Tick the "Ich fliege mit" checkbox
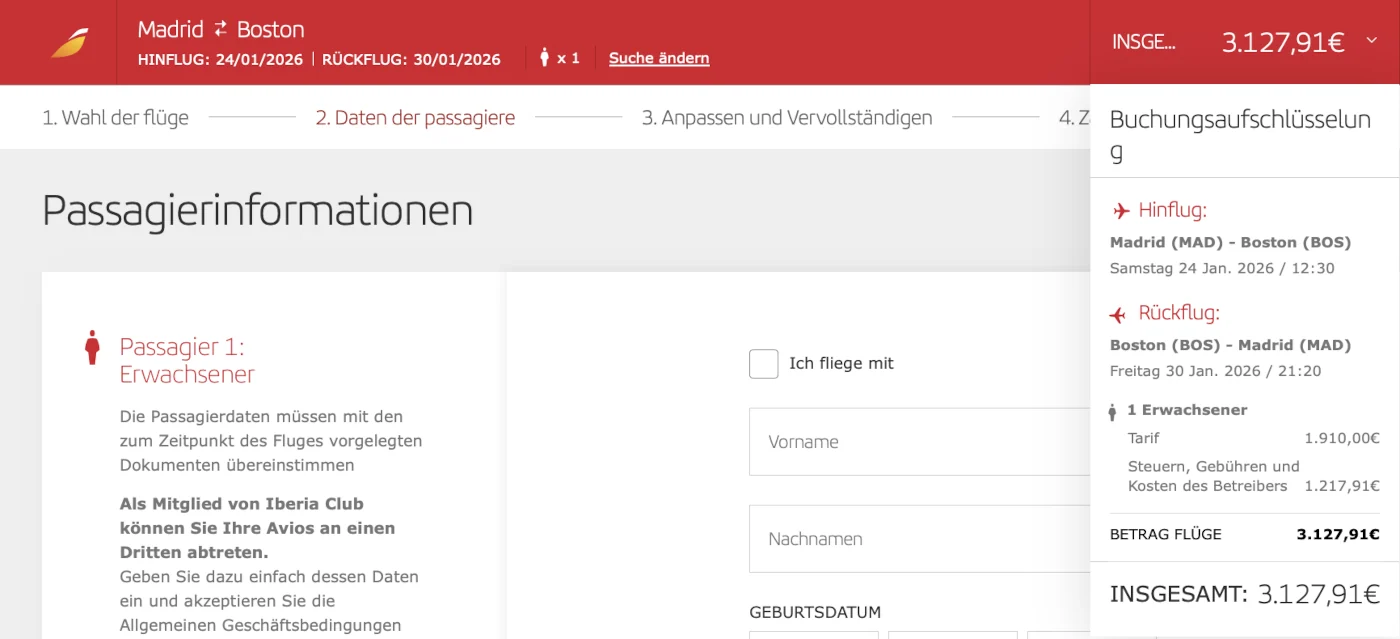 pyautogui.click(x=763, y=364)
